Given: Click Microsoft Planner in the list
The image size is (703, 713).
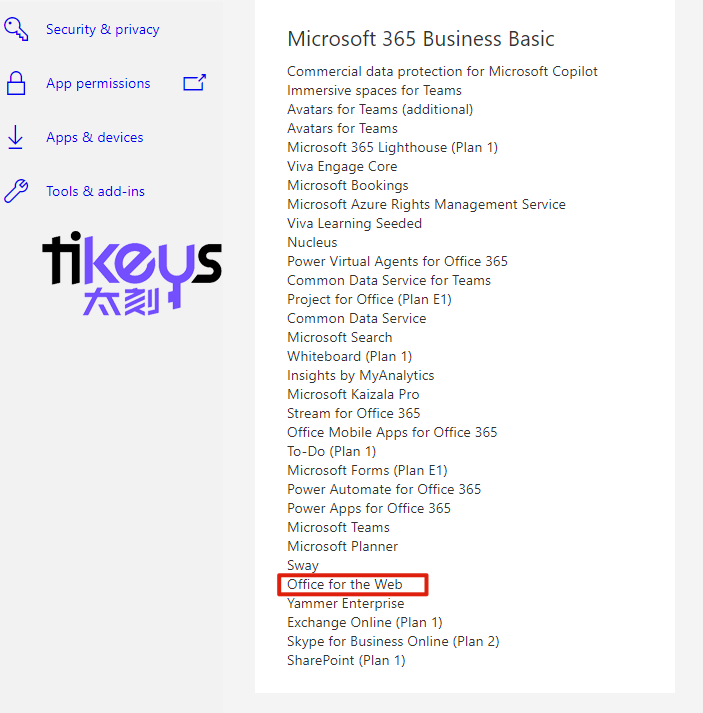Looking at the screenshot, I should pos(342,546).
